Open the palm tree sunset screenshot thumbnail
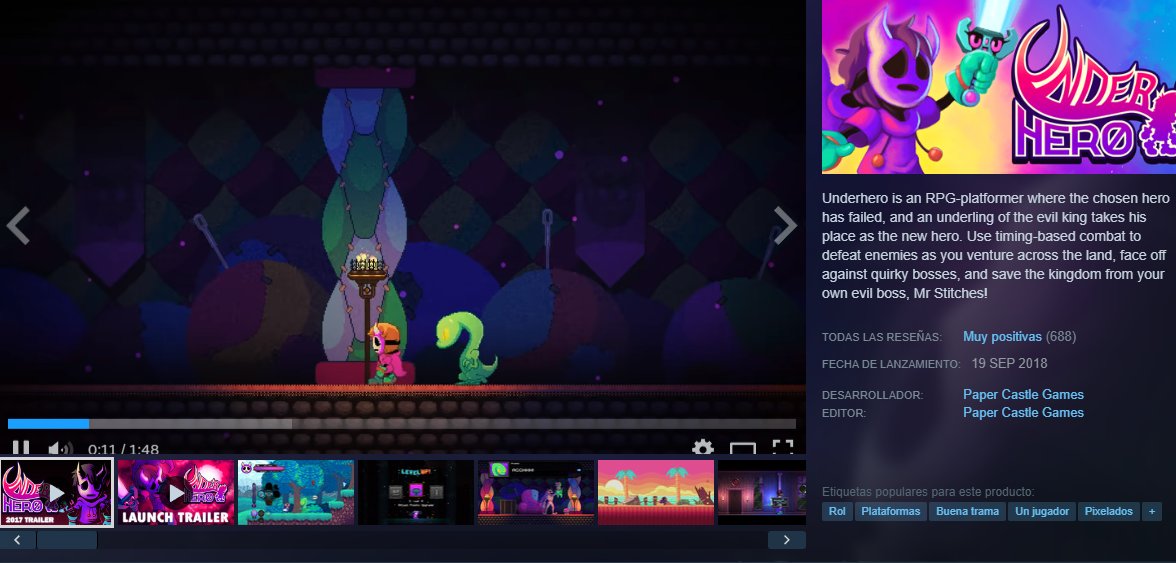 pyautogui.click(x=656, y=493)
